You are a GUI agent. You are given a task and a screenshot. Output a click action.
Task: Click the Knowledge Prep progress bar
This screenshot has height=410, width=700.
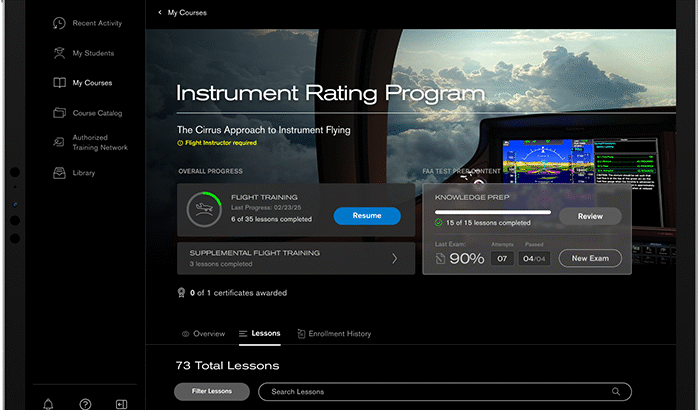point(493,212)
